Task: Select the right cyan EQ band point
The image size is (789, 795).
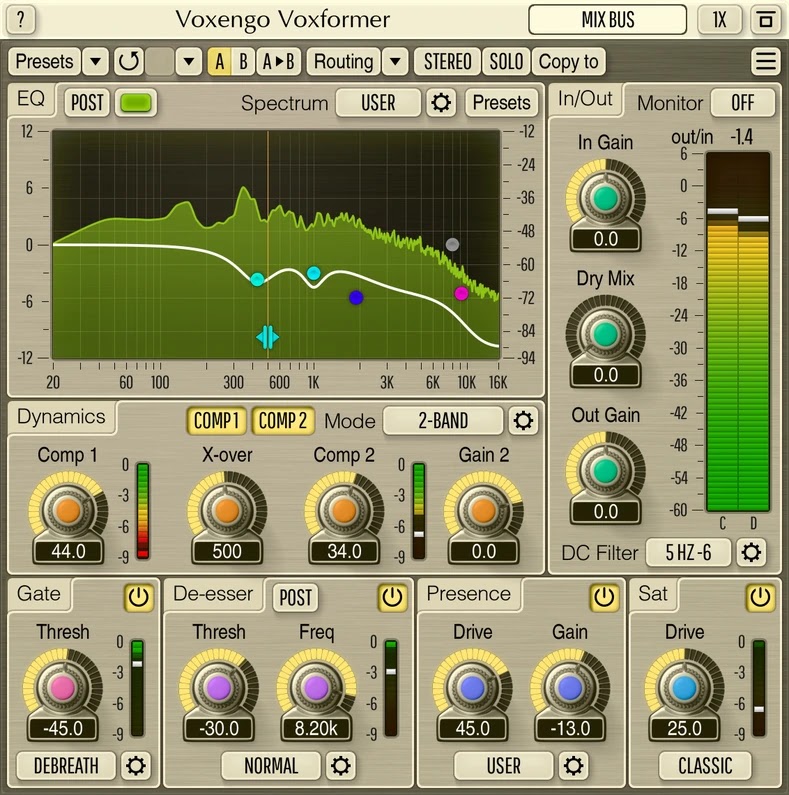Action: (314, 273)
